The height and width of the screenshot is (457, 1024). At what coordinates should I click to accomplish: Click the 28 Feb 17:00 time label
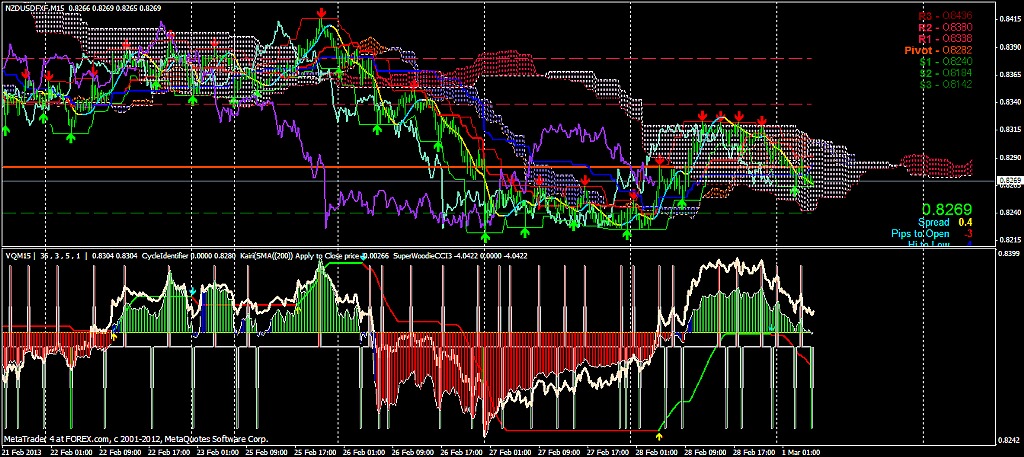pos(754,451)
